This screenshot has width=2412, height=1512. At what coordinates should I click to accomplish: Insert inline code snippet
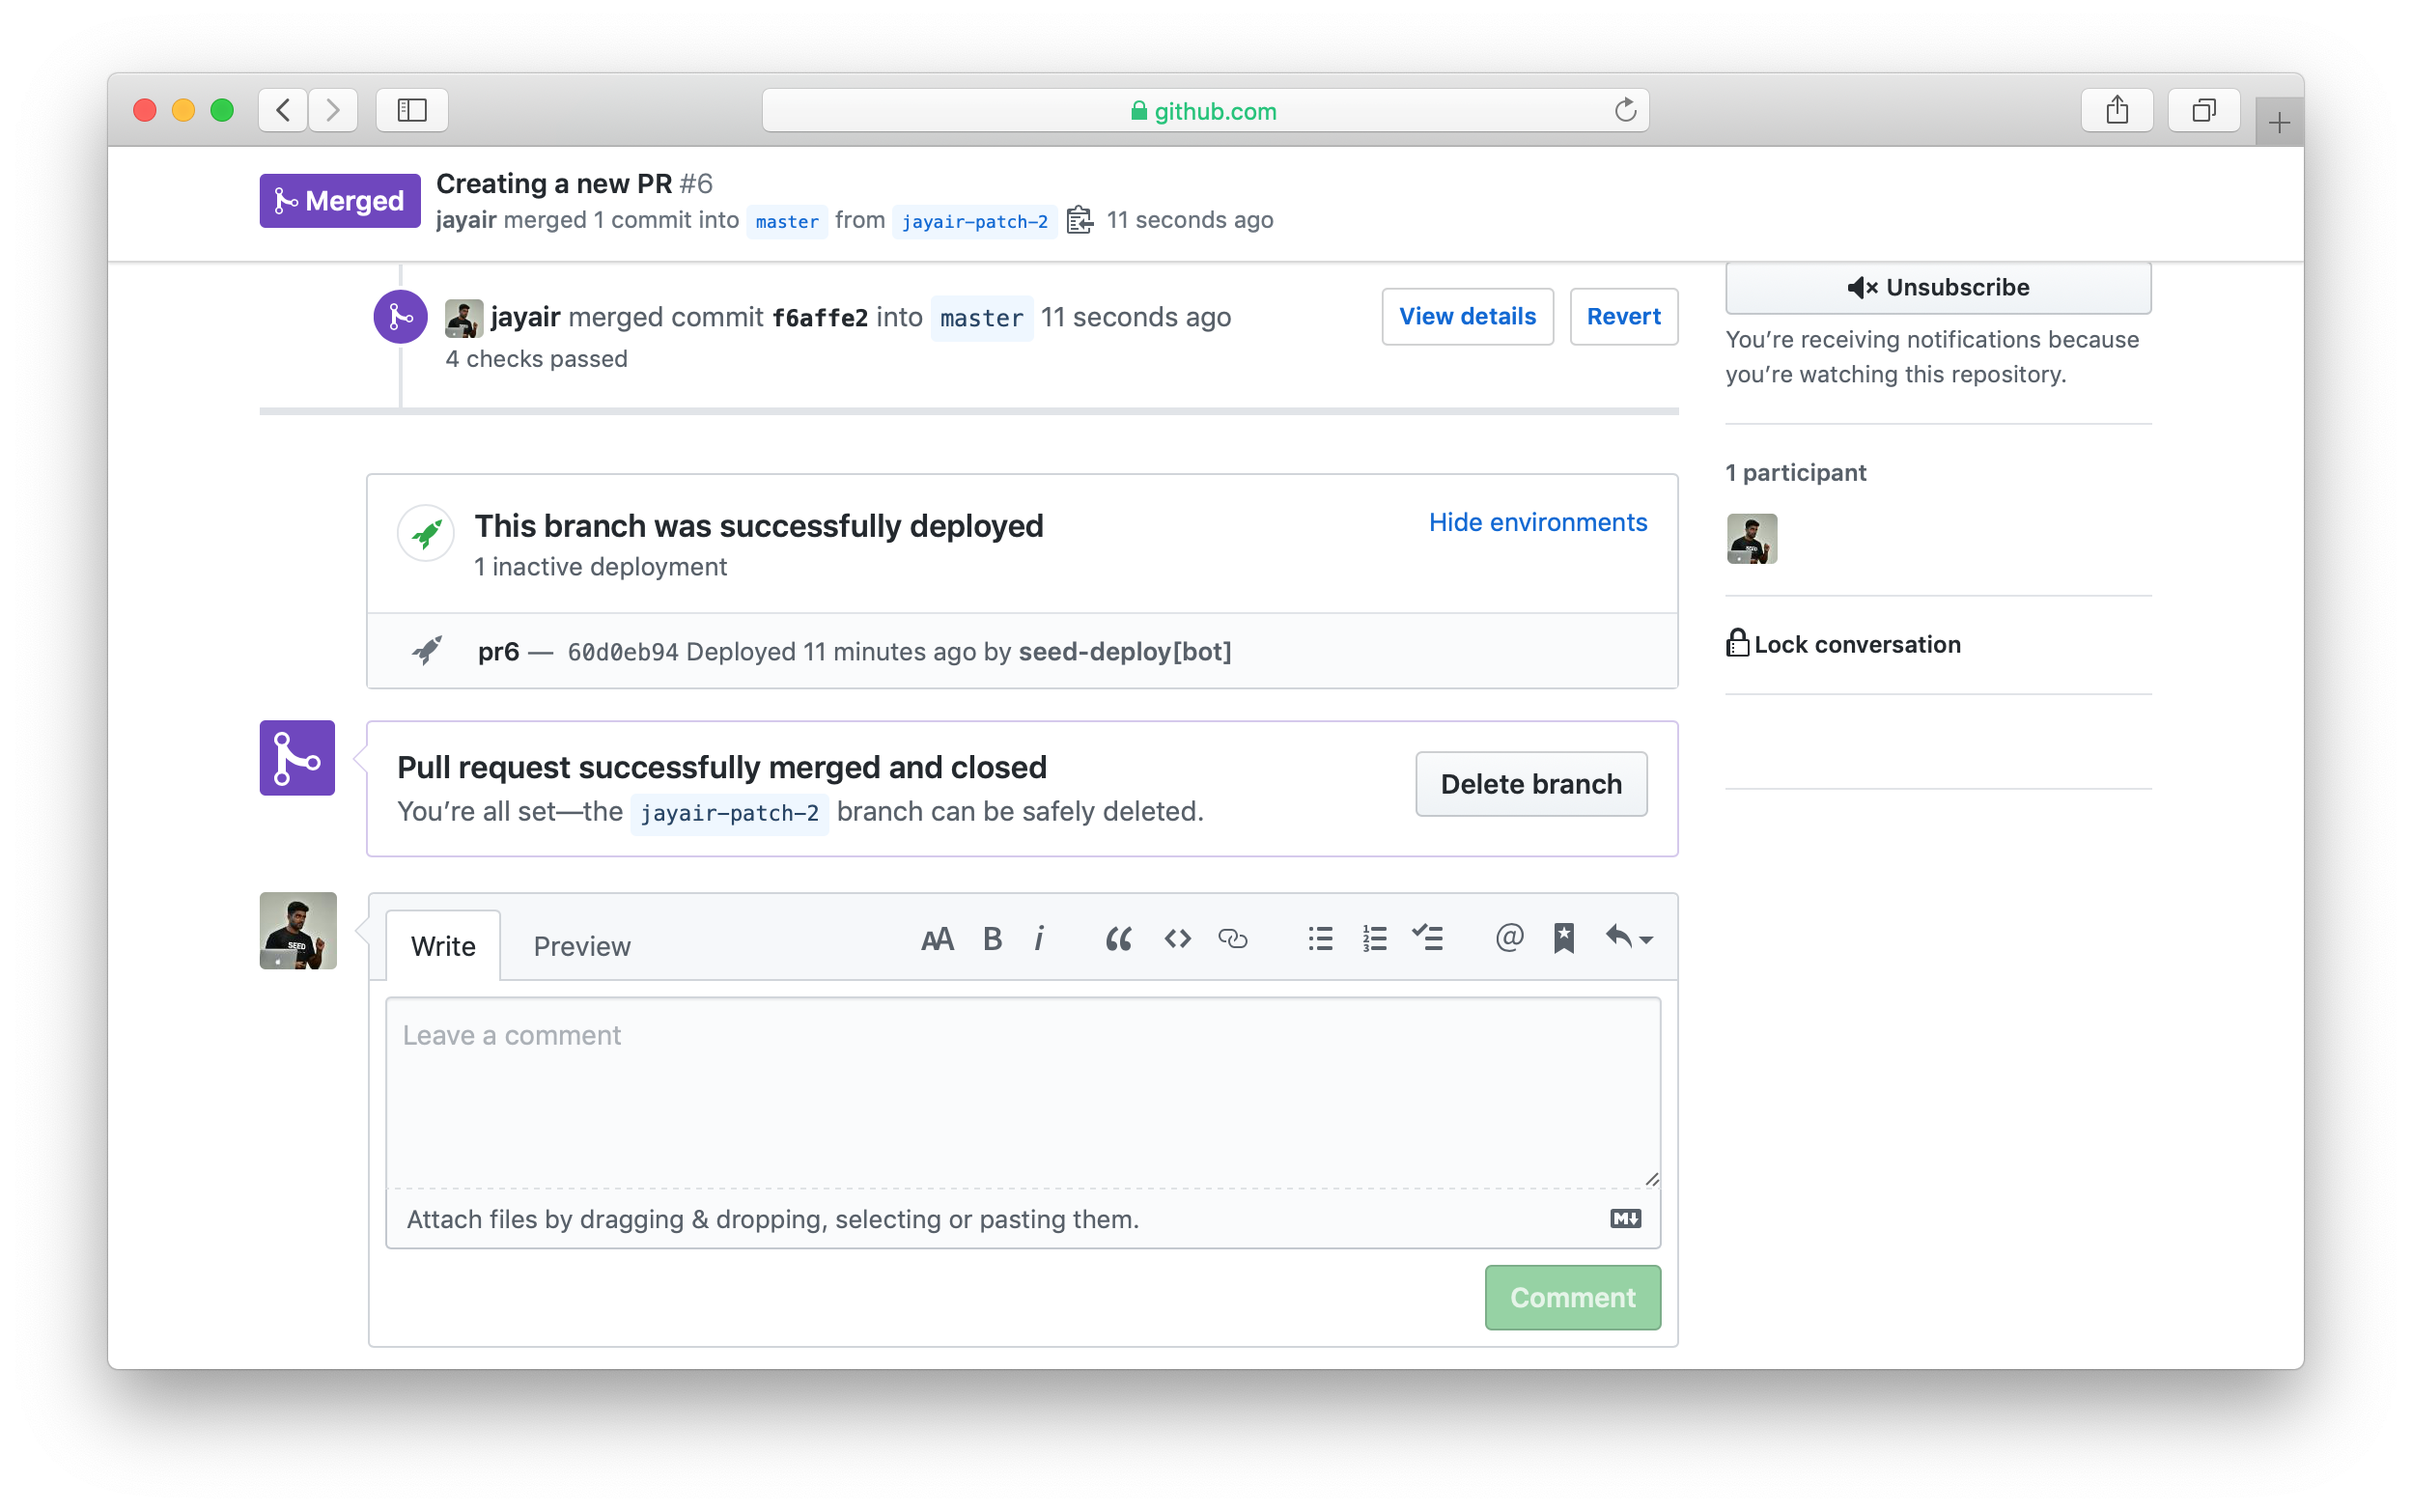click(1177, 938)
